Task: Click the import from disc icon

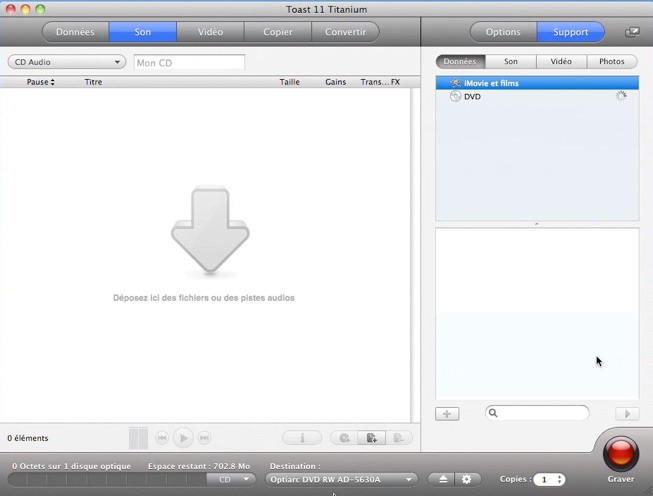Action: click(344, 438)
